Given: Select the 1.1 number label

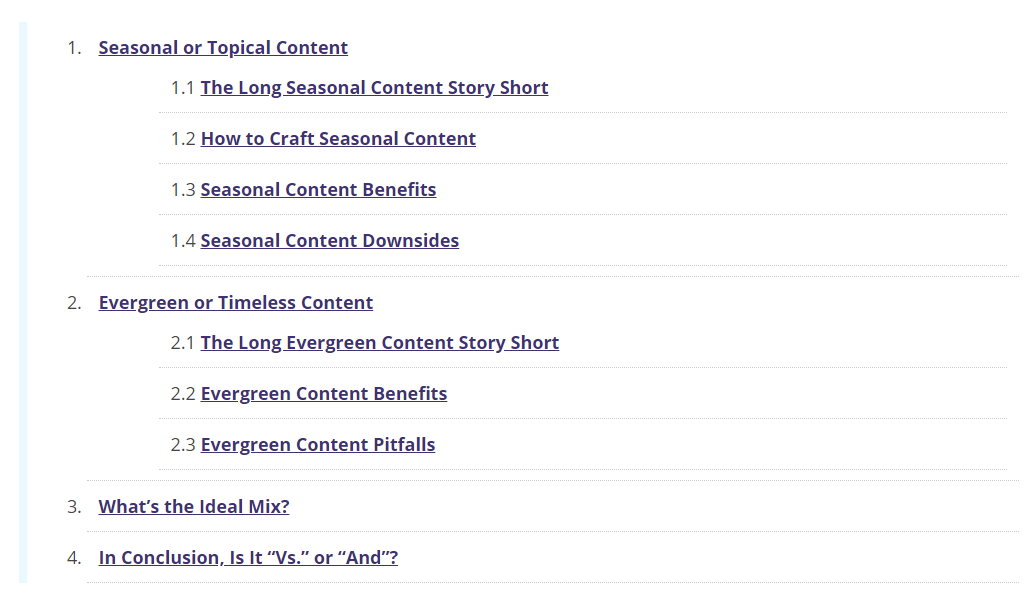Looking at the screenshot, I should pyautogui.click(x=184, y=87).
